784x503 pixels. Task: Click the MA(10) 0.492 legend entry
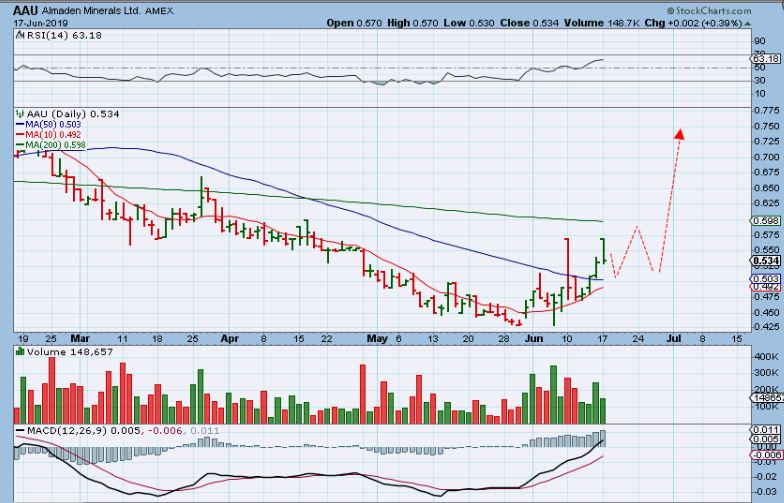pos(48,135)
